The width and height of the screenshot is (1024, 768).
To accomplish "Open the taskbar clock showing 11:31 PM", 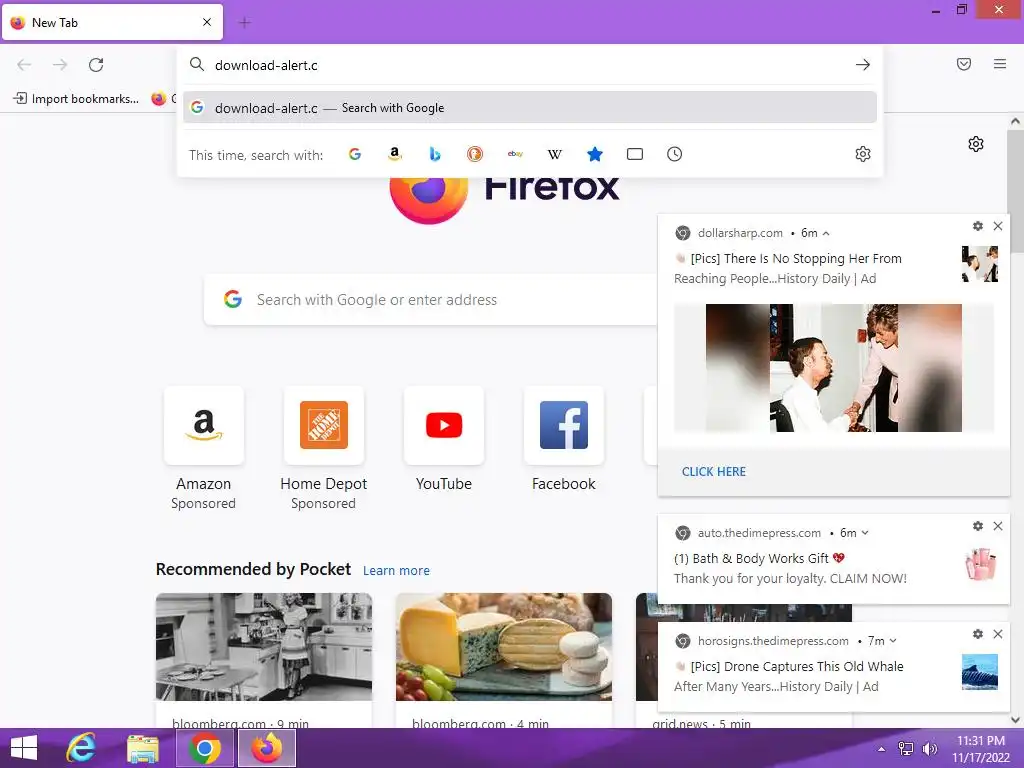I will pos(981,748).
